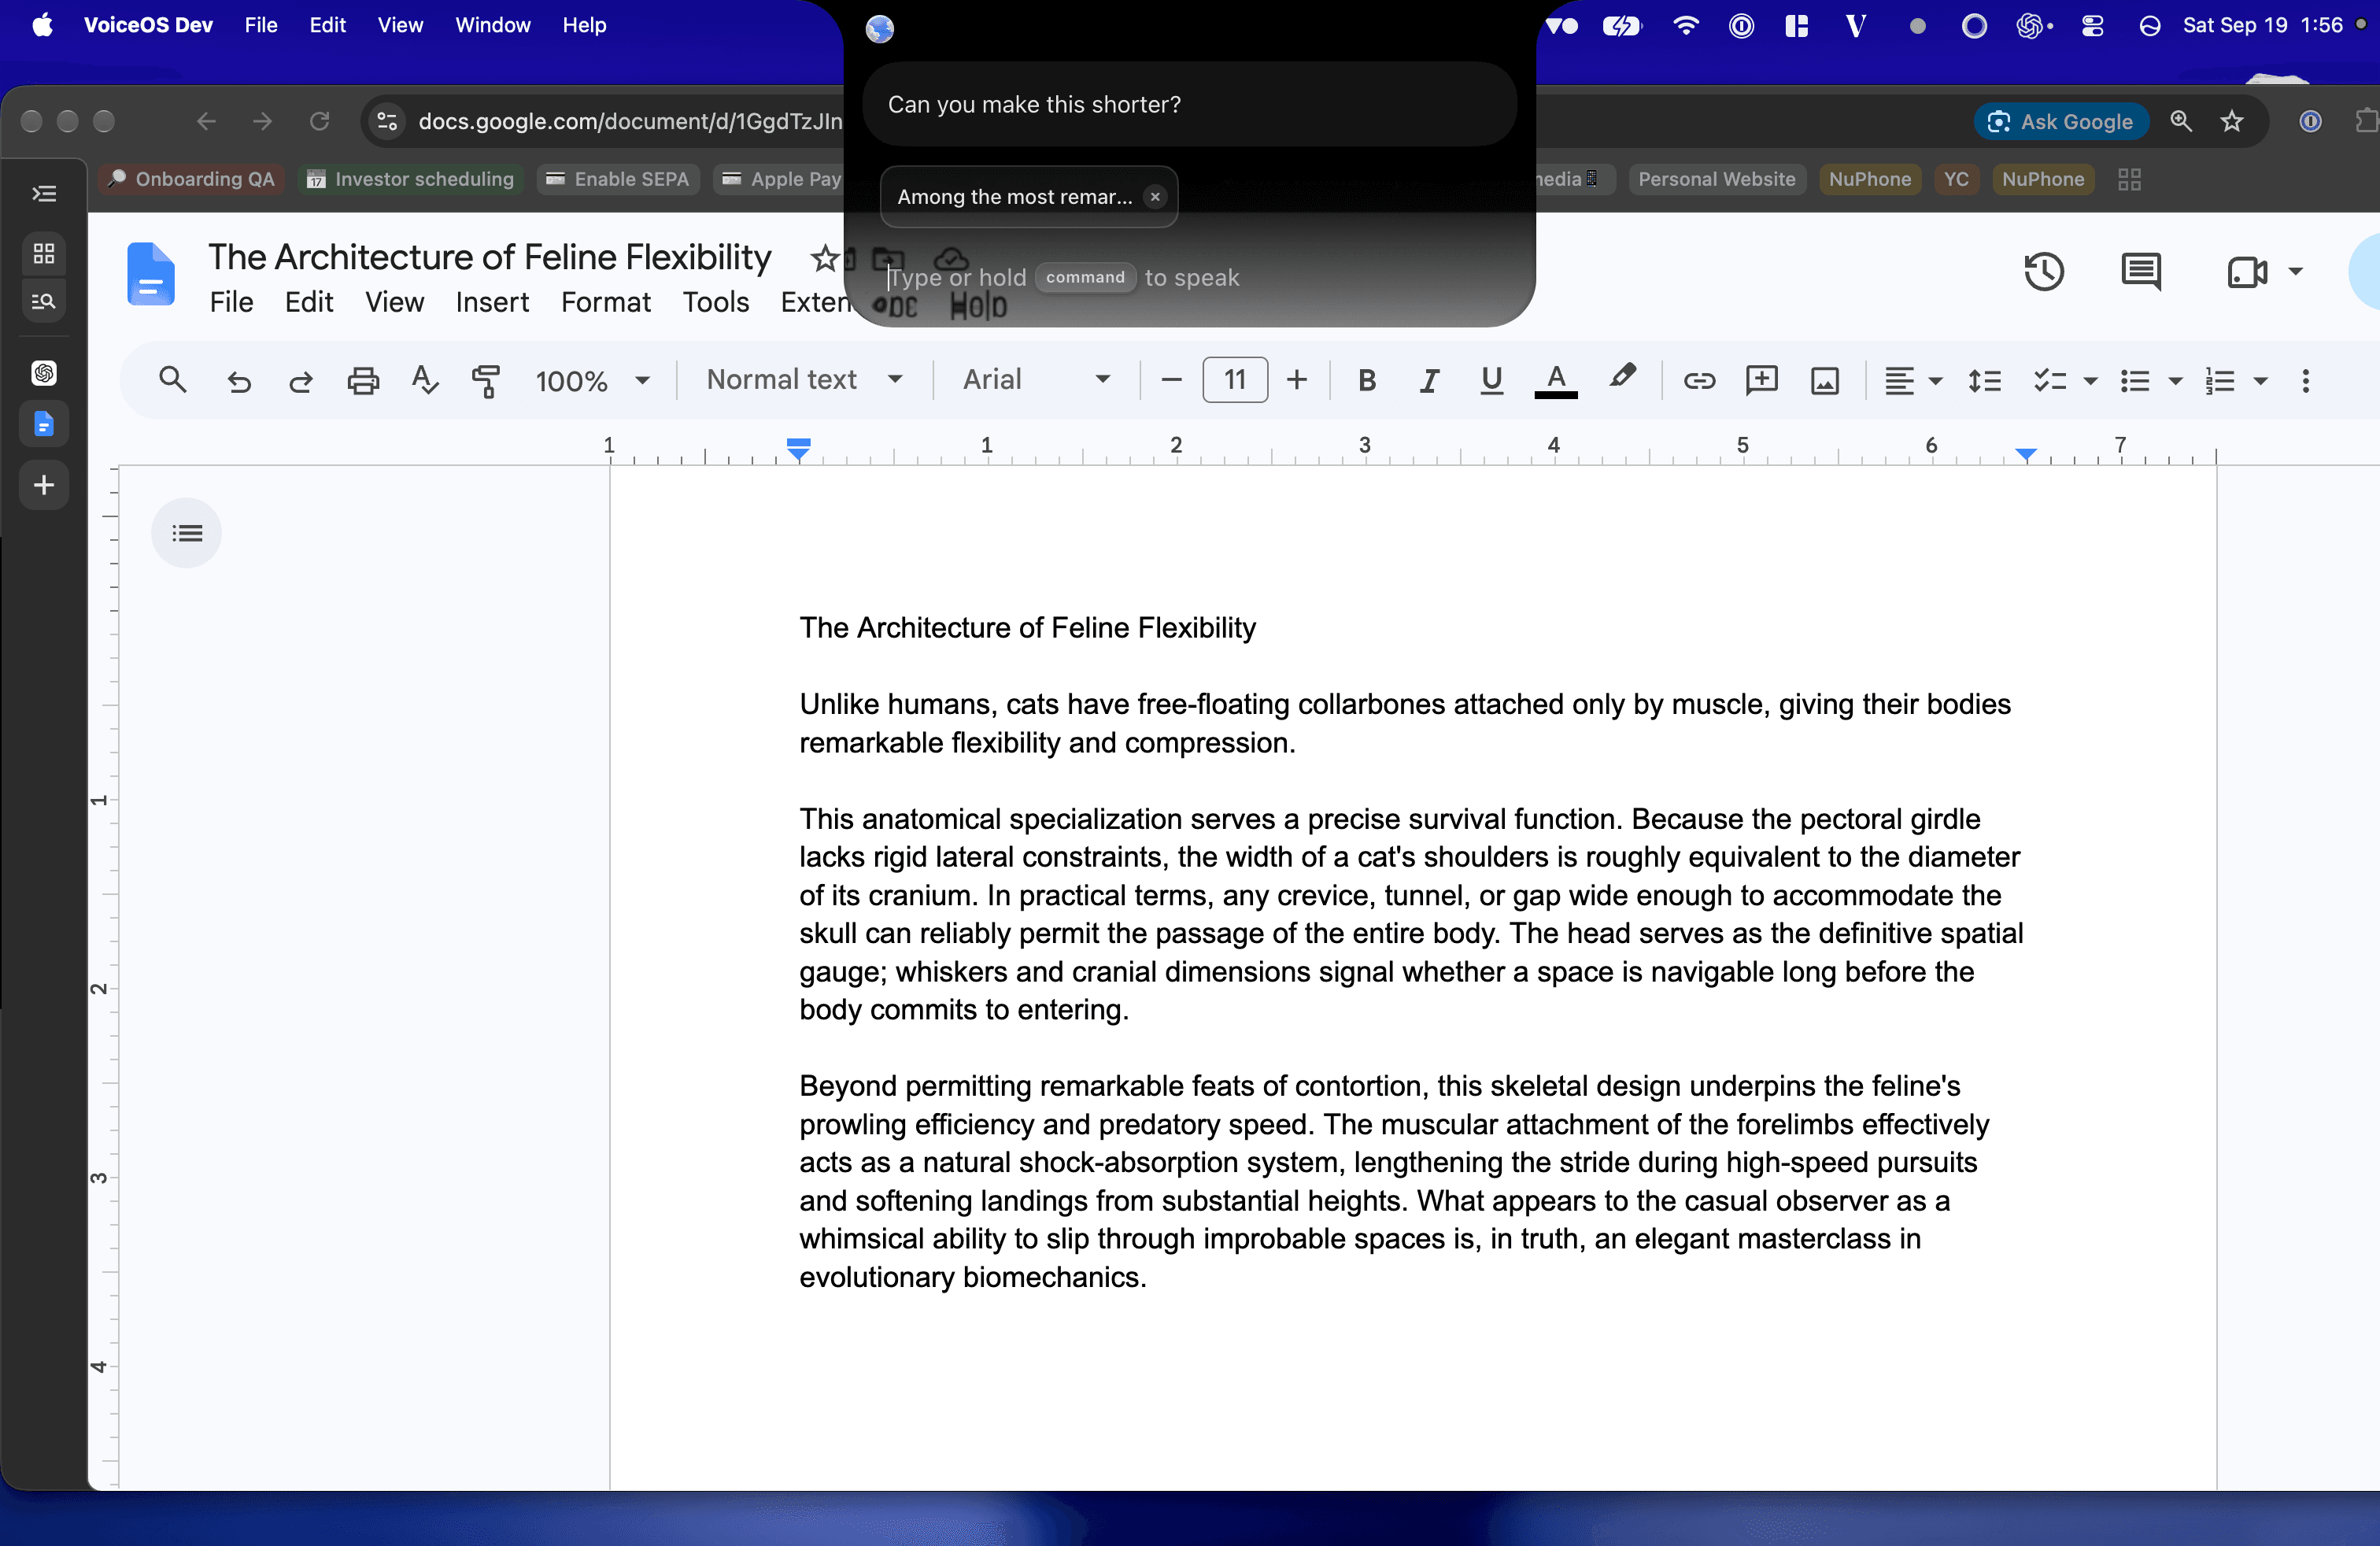The height and width of the screenshot is (1546, 2380).
Task: Open the Arial font dropdown
Action: click(x=1036, y=380)
